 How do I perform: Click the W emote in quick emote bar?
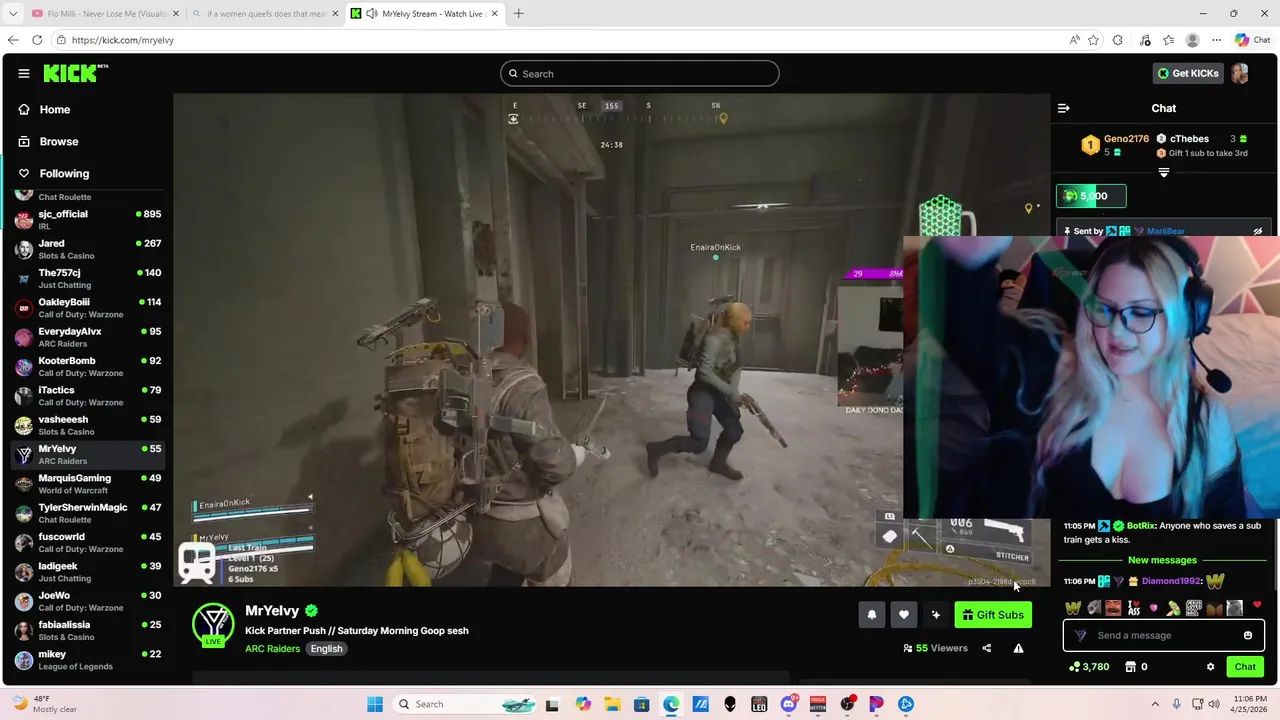click(x=1073, y=608)
